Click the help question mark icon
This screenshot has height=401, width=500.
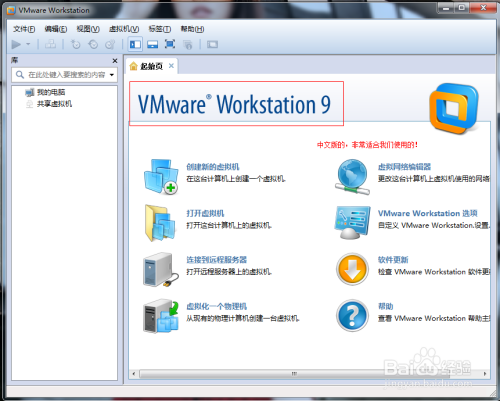click(352, 315)
